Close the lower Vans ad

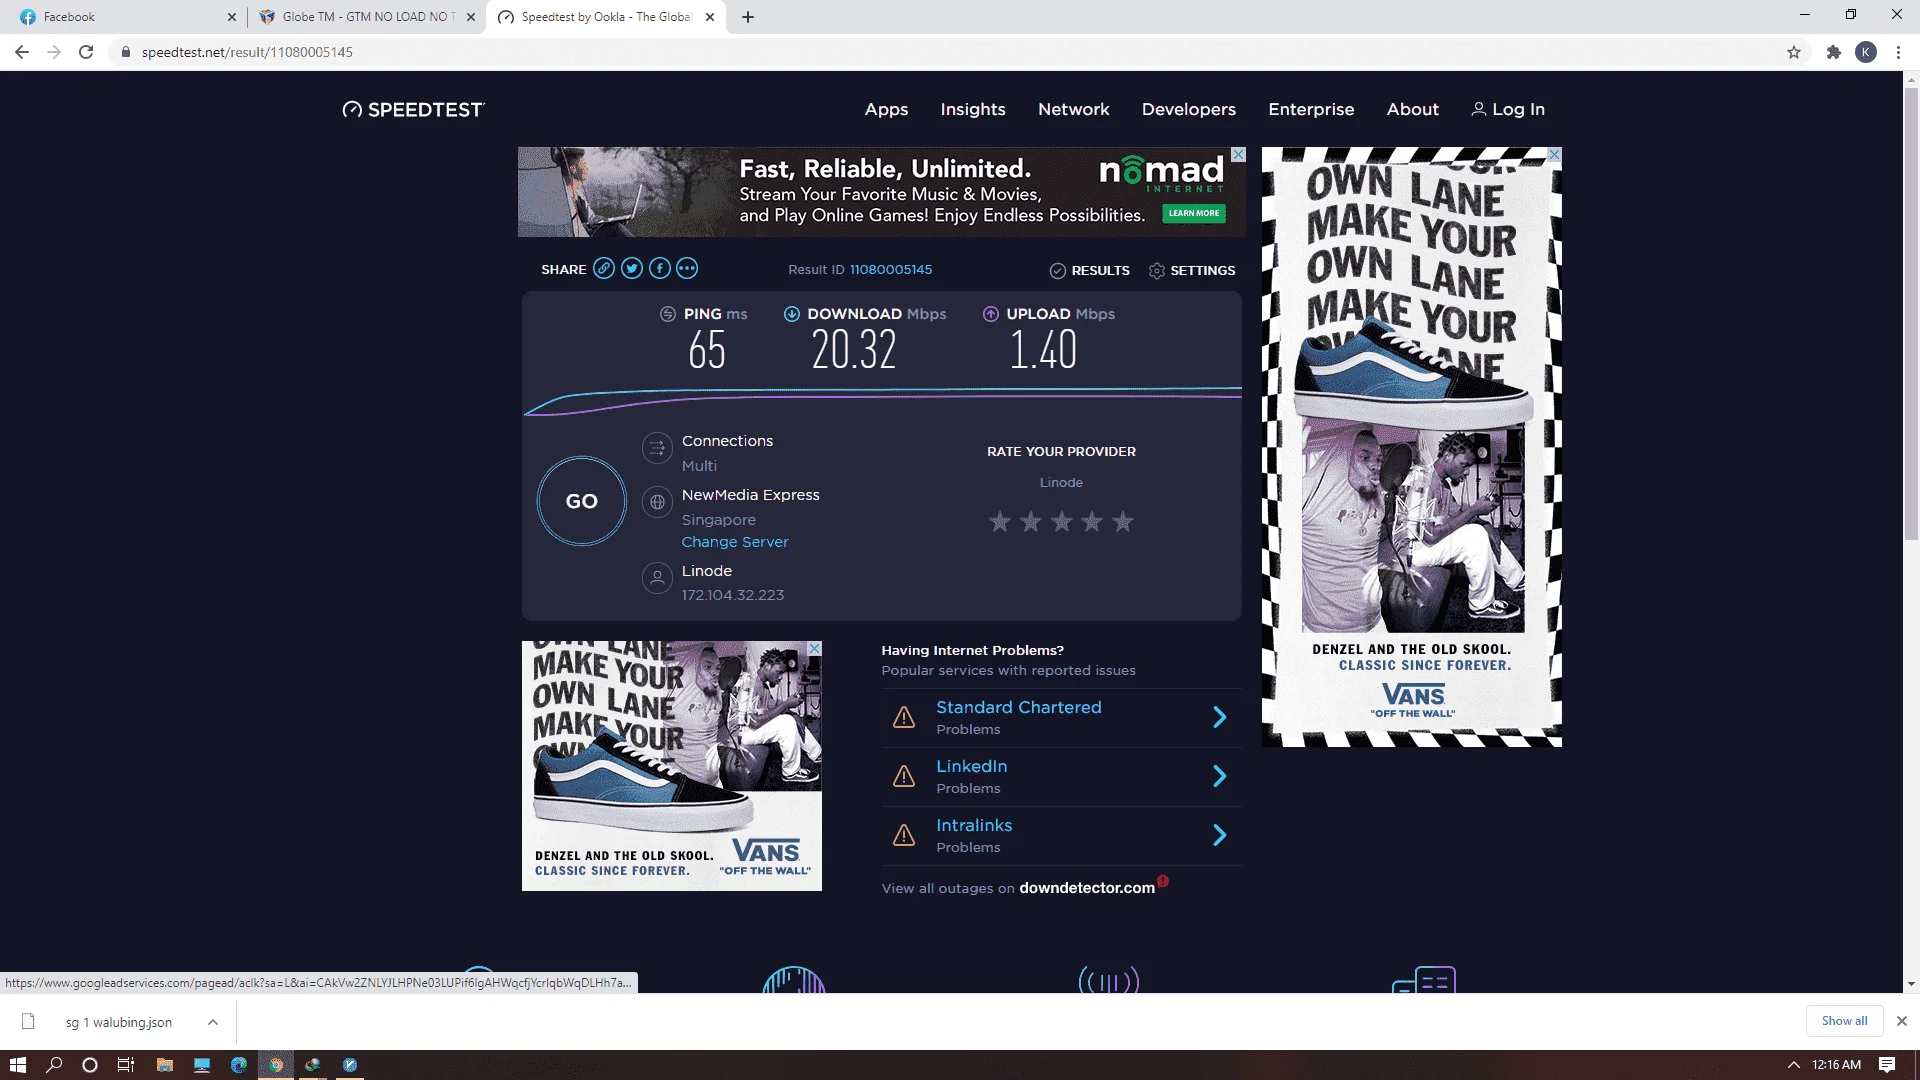(814, 649)
